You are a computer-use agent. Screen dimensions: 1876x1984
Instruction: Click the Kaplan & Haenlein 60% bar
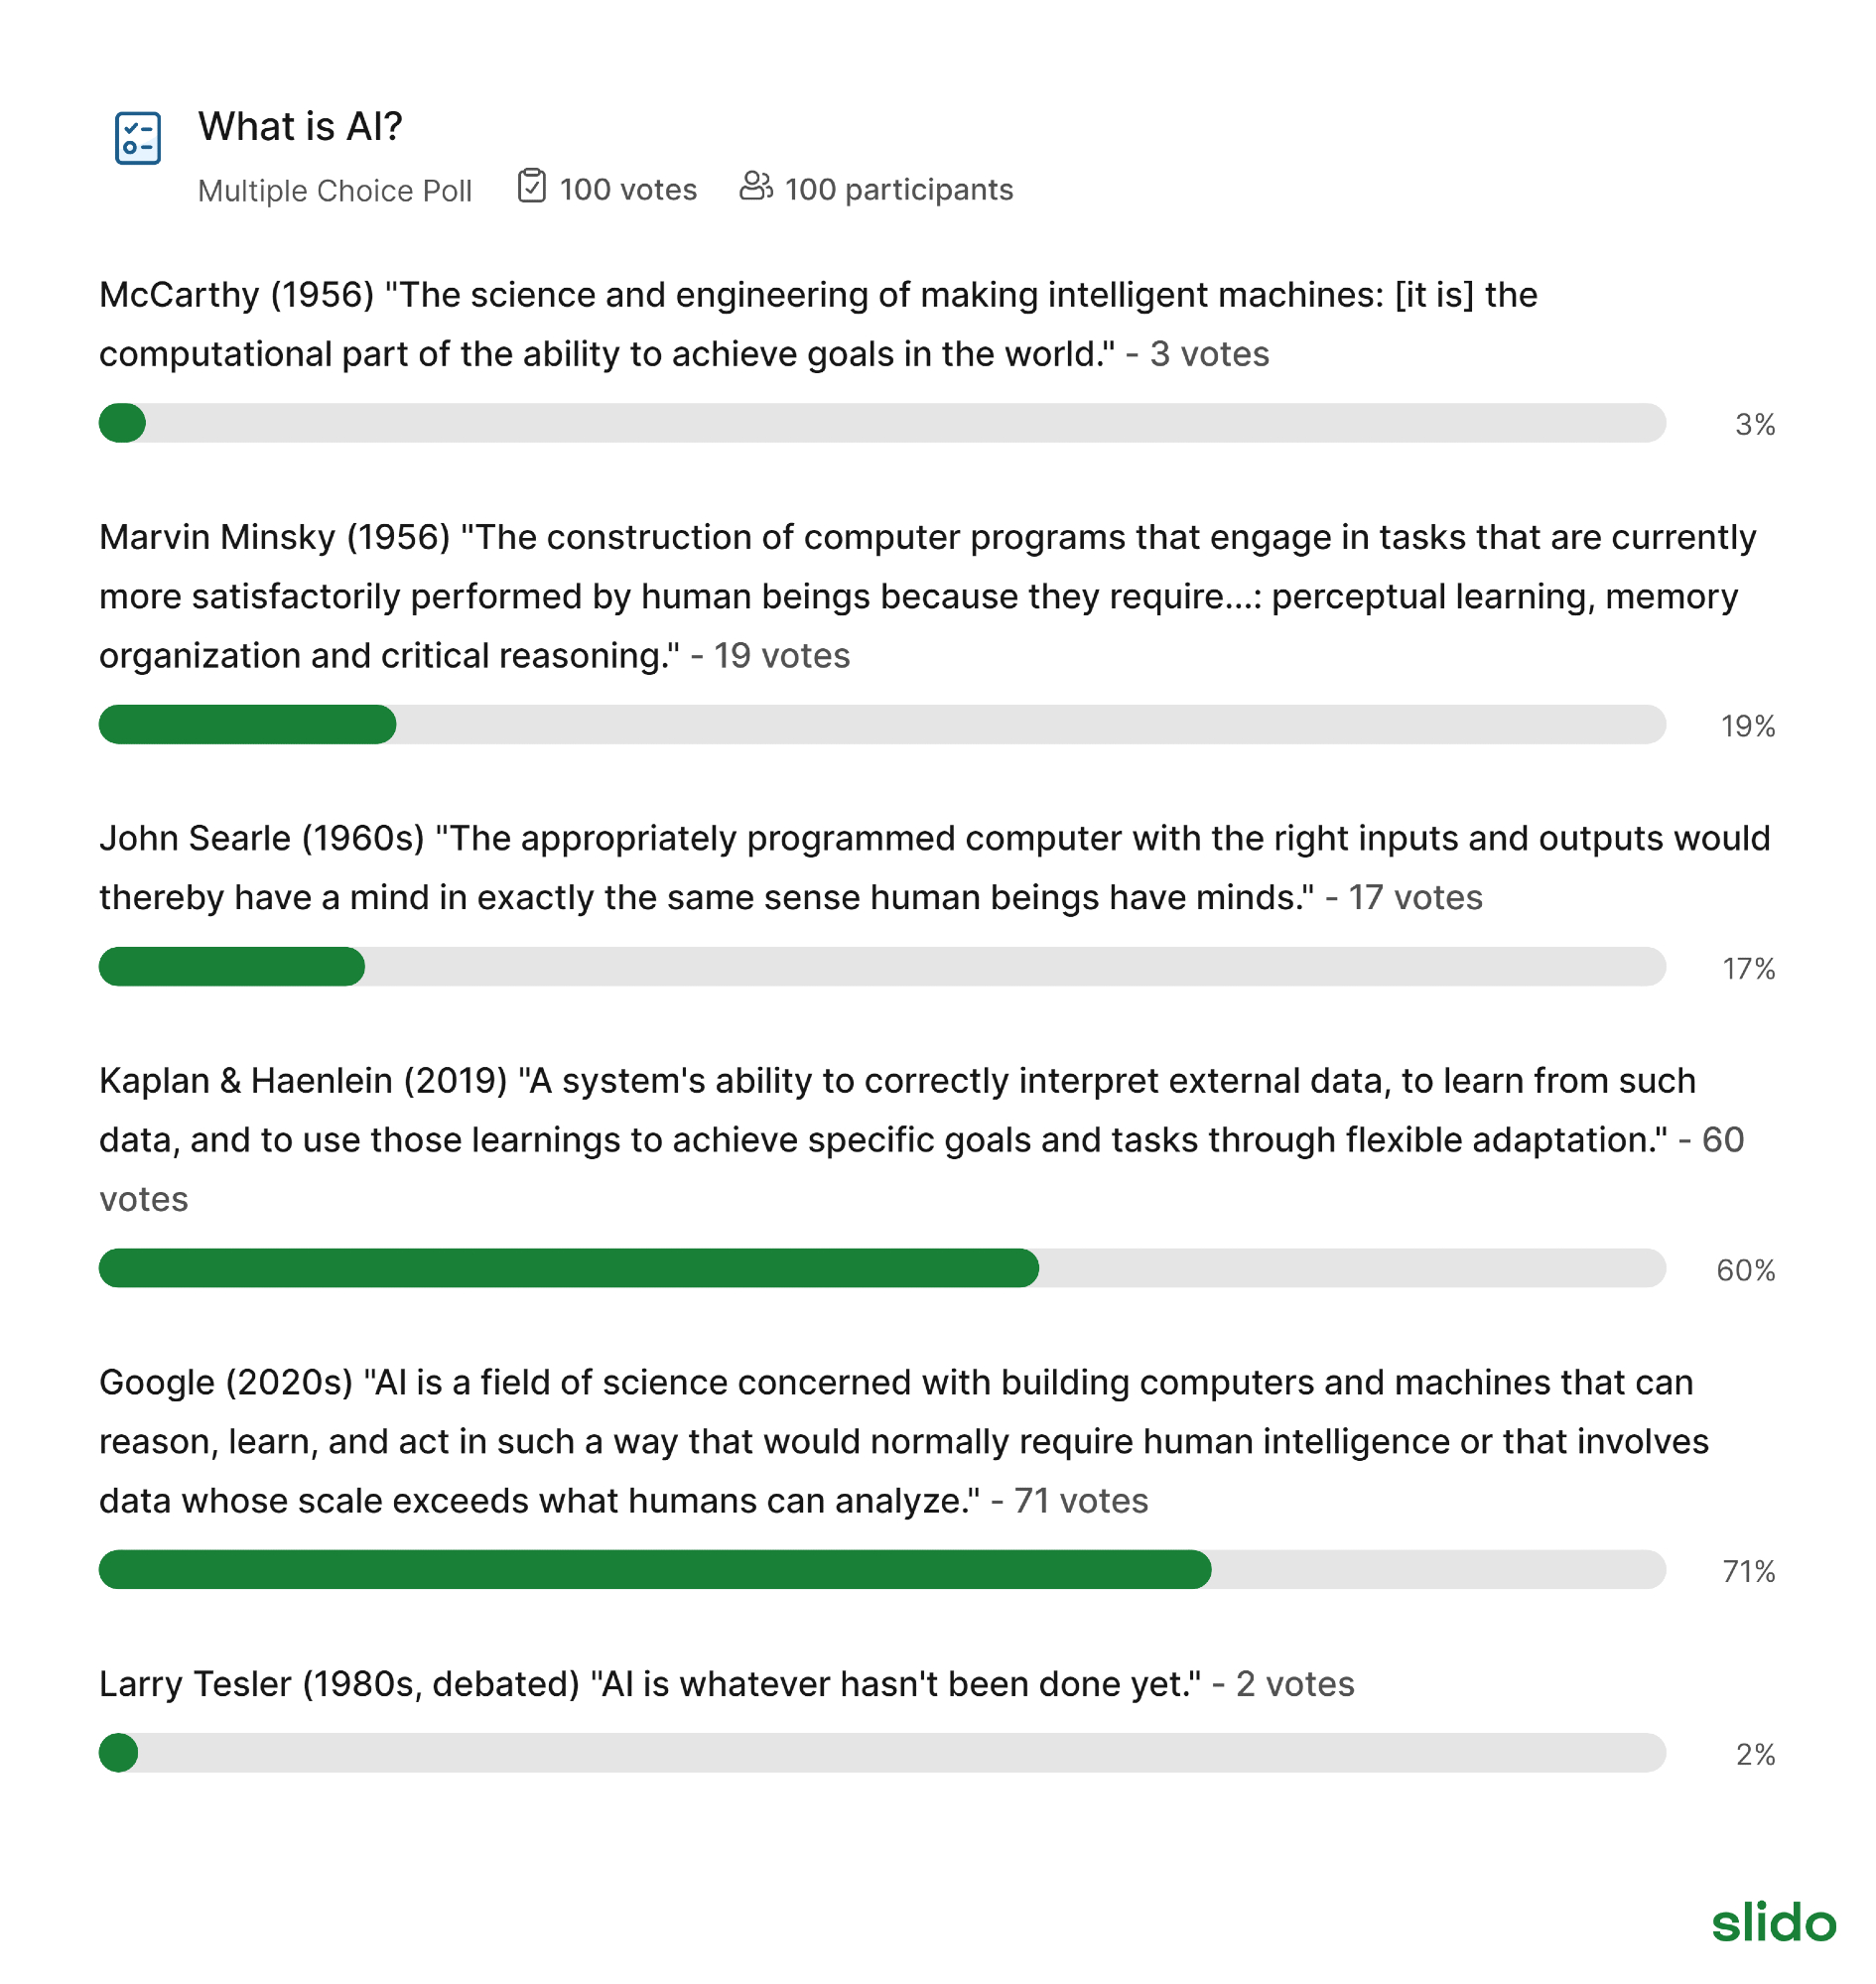pos(882,1269)
